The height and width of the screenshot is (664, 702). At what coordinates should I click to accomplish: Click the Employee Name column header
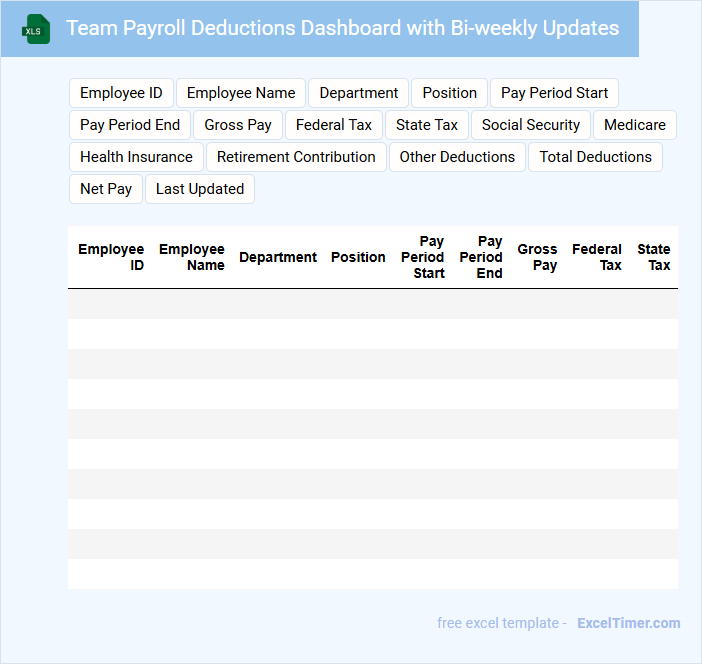[191, 257]
